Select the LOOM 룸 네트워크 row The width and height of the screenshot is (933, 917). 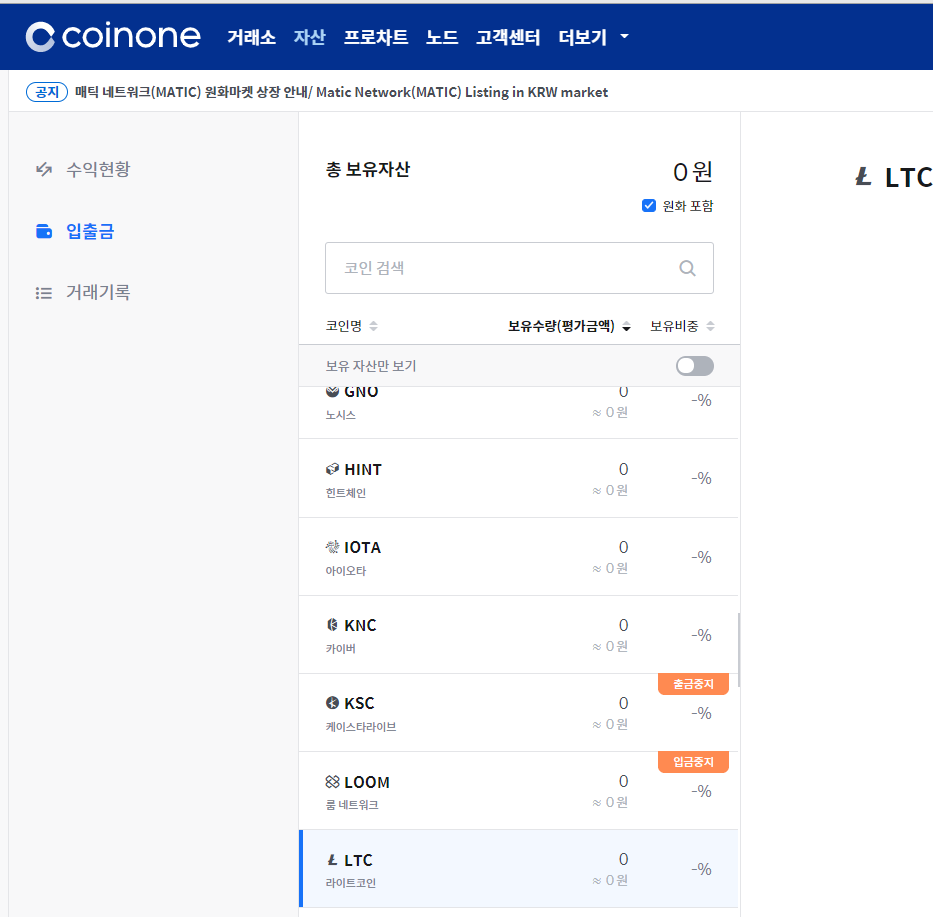[x=519, y=791]
